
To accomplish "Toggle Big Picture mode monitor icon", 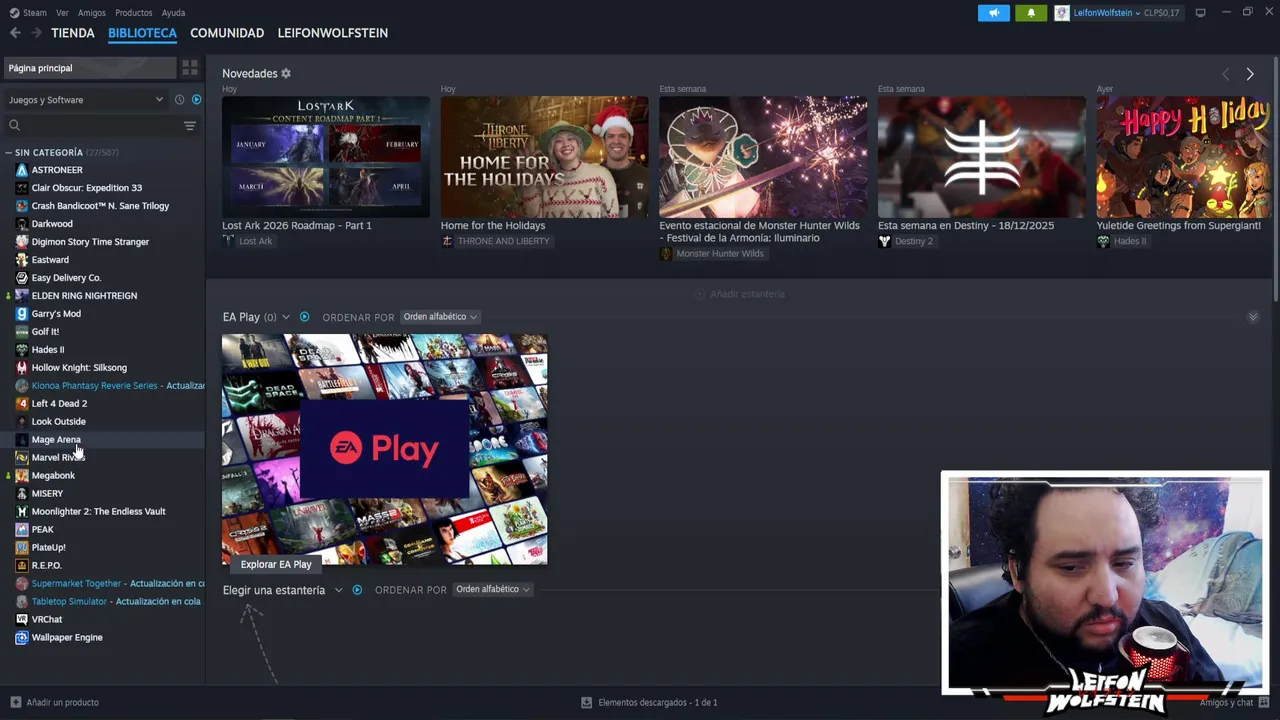I will [x=1200, y=13].
